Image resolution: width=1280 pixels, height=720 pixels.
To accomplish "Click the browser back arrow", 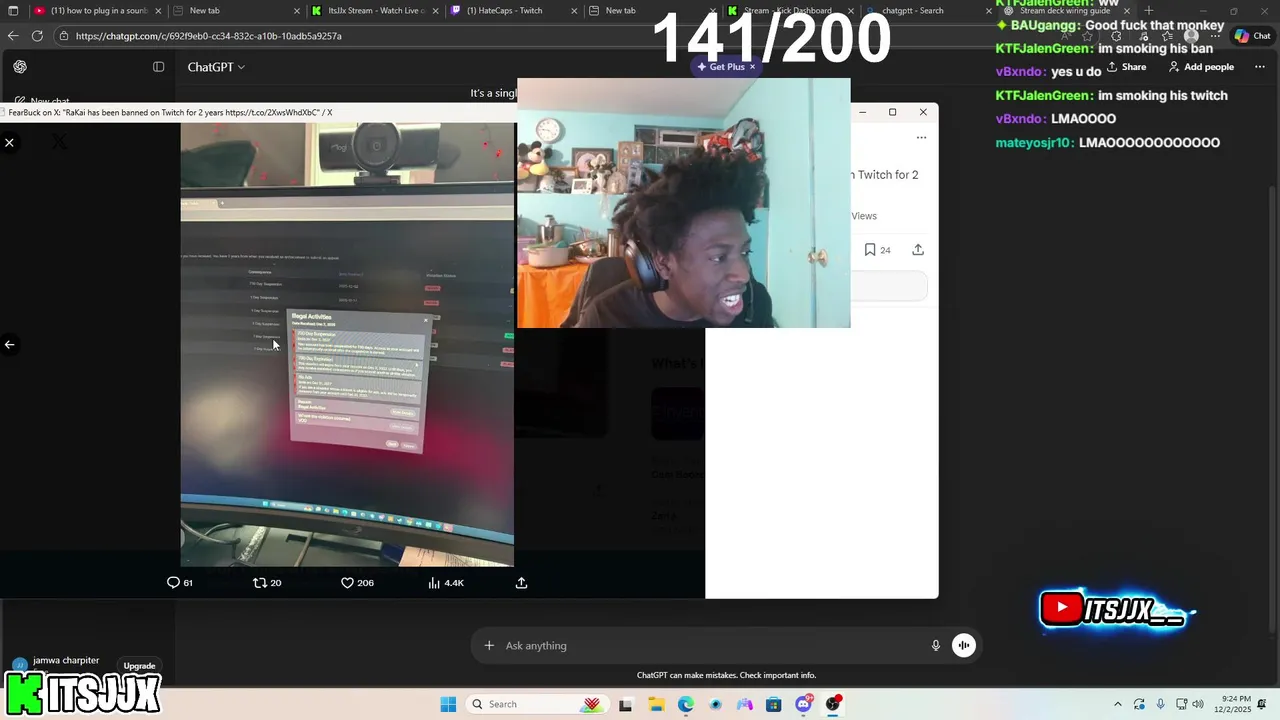I will point(13,36).
